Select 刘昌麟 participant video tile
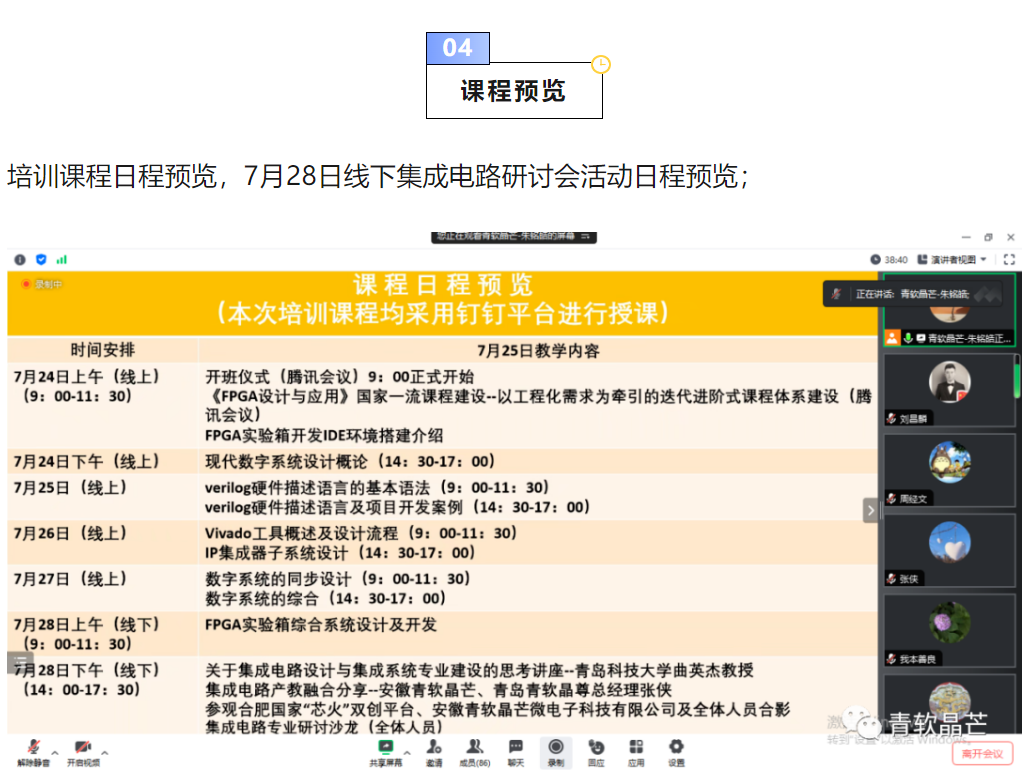The image size is (1032, 781). pyautogui.click(x=950, y=391)
